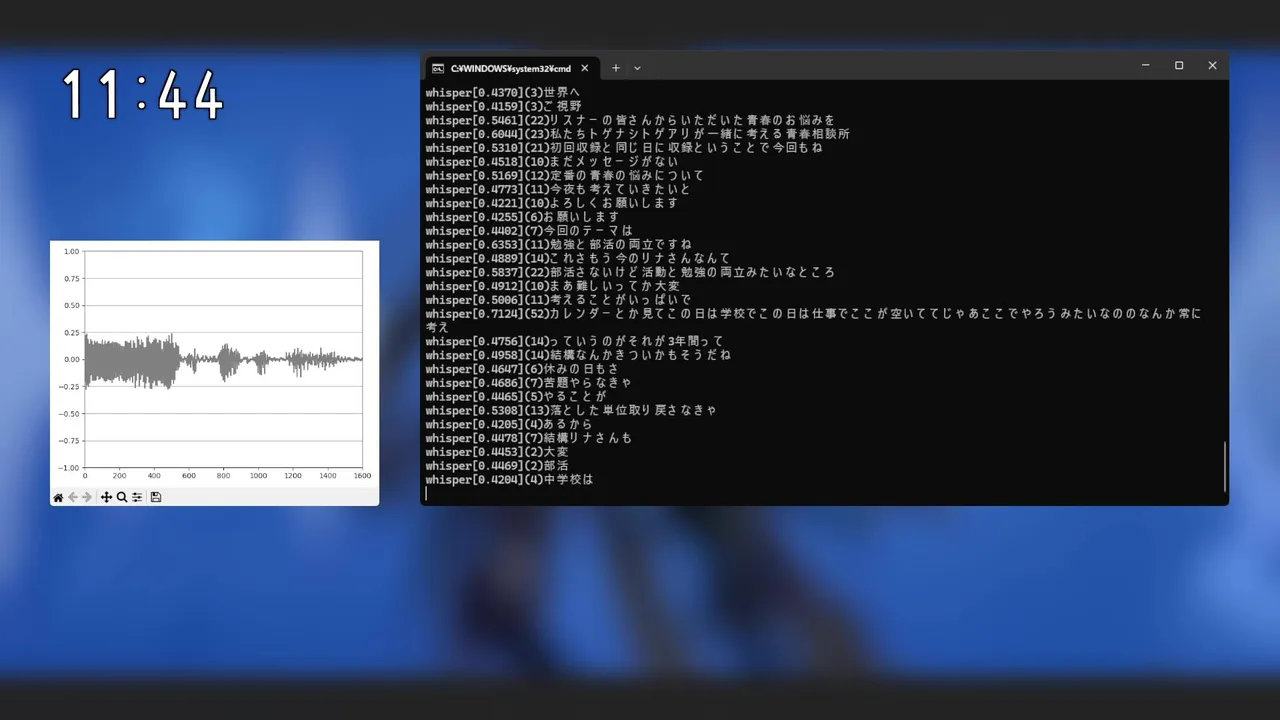Click the whisper[0.5169] output line
Image resolution: width=1280 pixels, height=720 pixels.
pyautogui.click(x=565, y=176)
